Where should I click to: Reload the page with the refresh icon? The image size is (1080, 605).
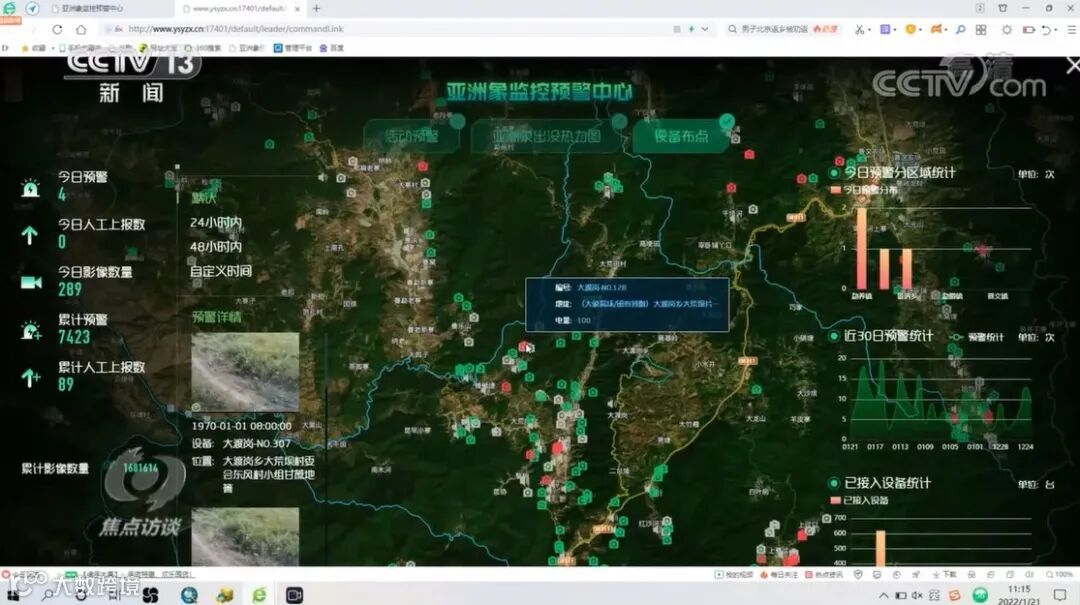57,29
